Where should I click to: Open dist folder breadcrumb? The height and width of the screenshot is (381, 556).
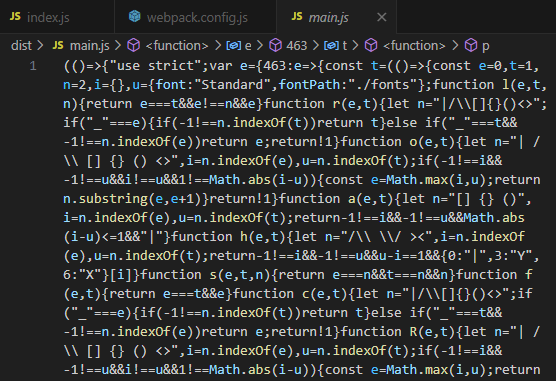point(21,45)
